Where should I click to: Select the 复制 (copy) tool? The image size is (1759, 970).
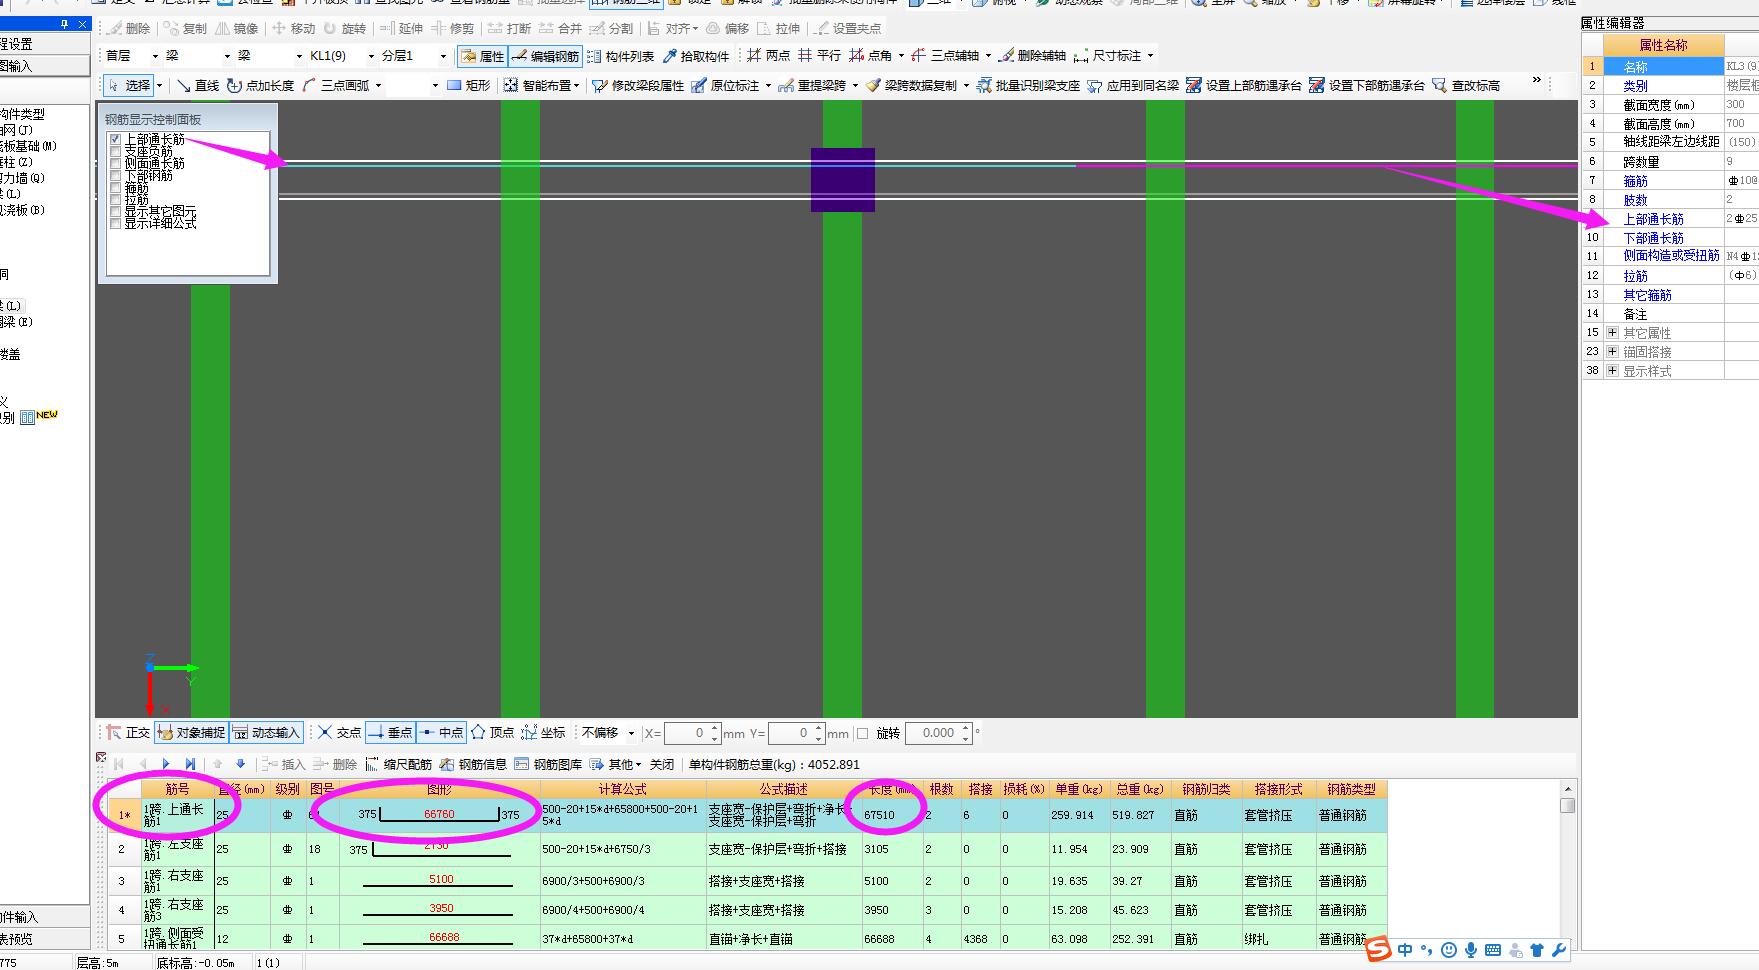pos(186,28)
